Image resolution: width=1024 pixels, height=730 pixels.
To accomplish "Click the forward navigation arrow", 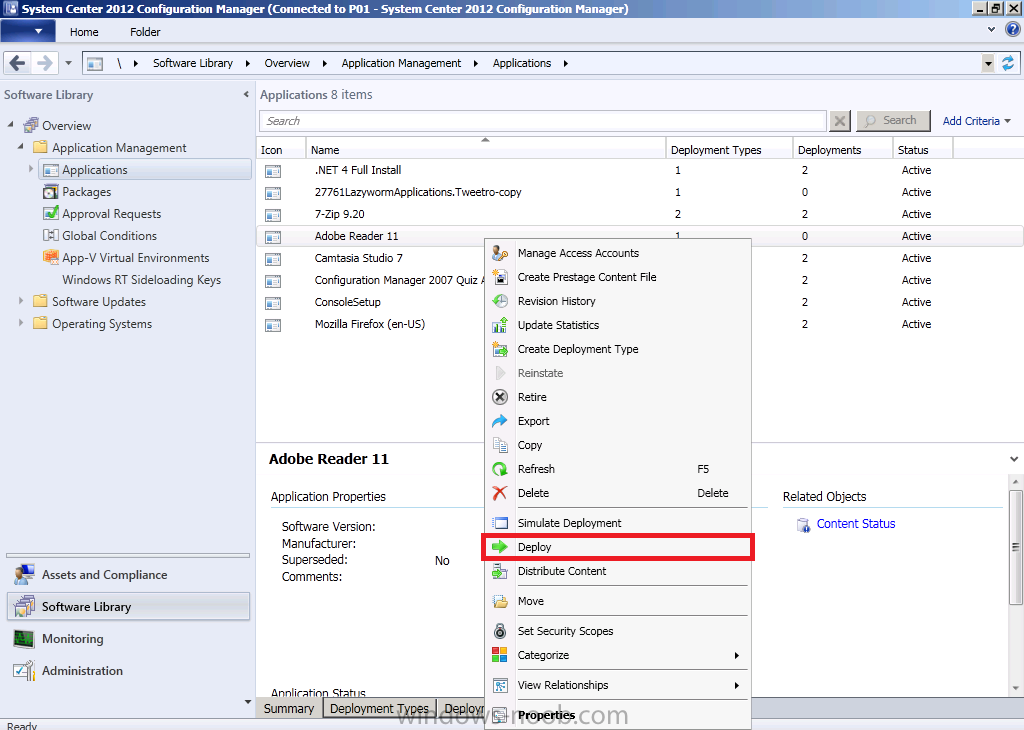I will [44, 63].
